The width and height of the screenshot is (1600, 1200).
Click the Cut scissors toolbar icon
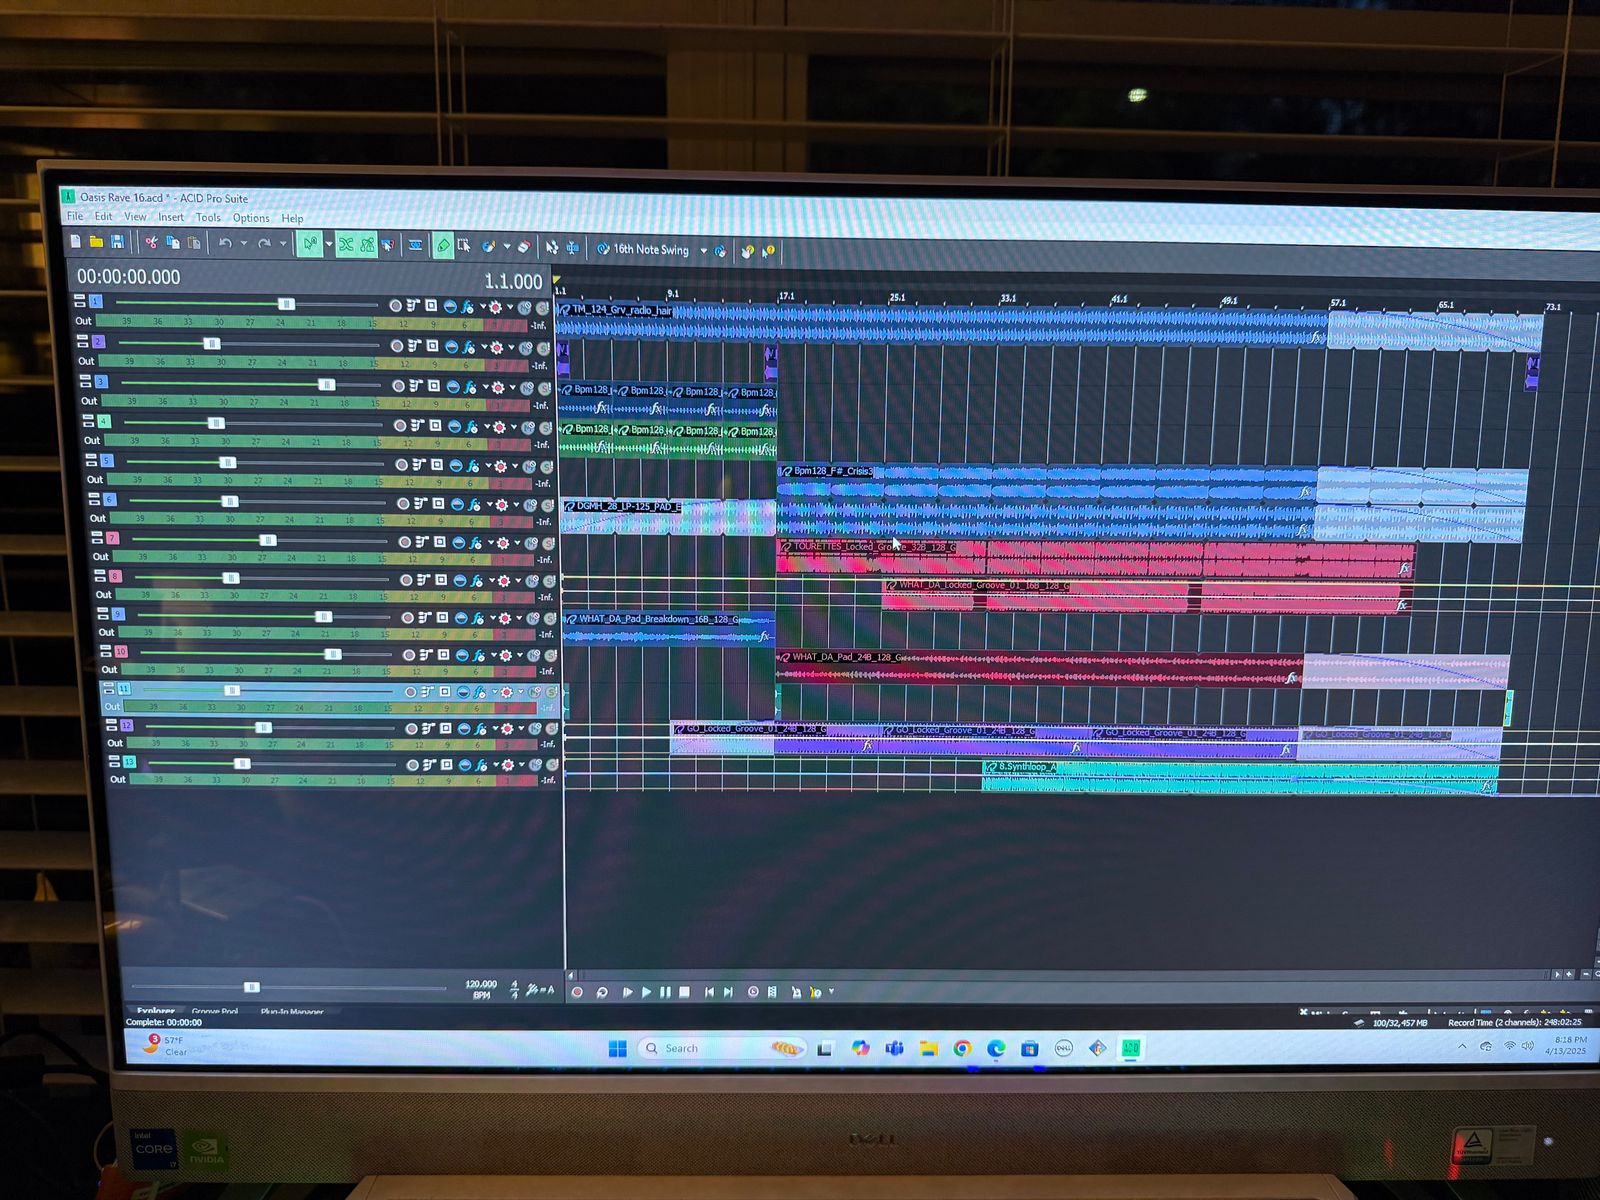[x=151, y=242]
